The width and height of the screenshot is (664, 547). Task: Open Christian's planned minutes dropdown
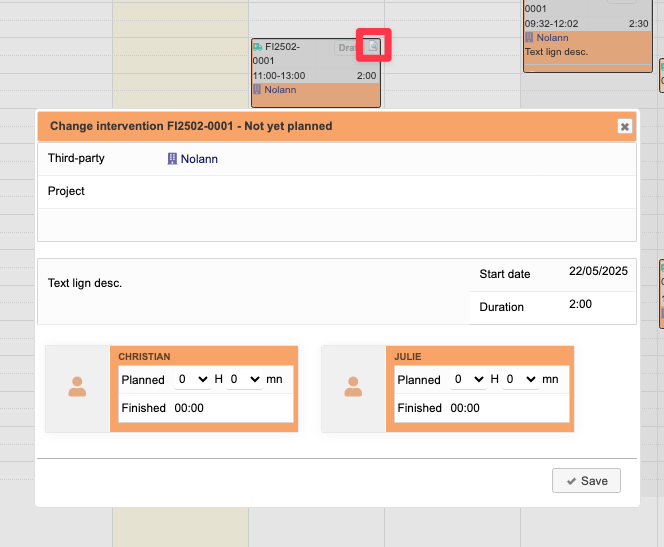[x=243, y=380]
